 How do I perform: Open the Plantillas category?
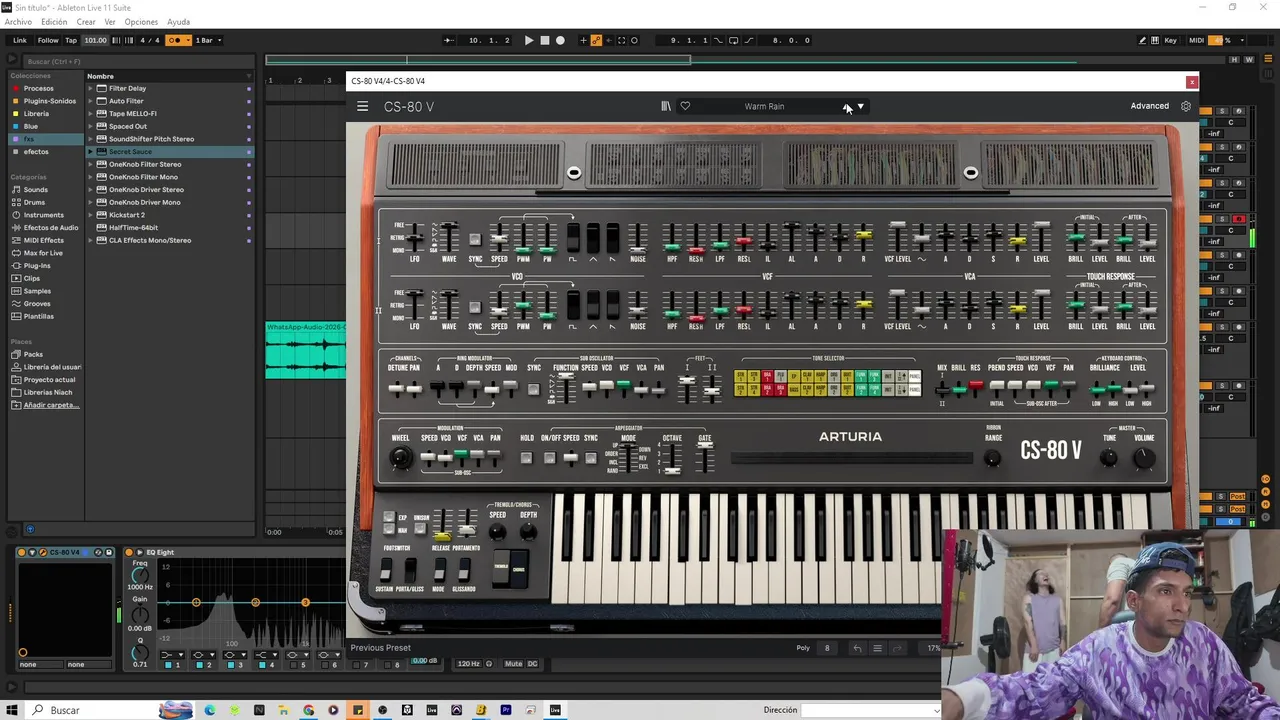point(38,316)
